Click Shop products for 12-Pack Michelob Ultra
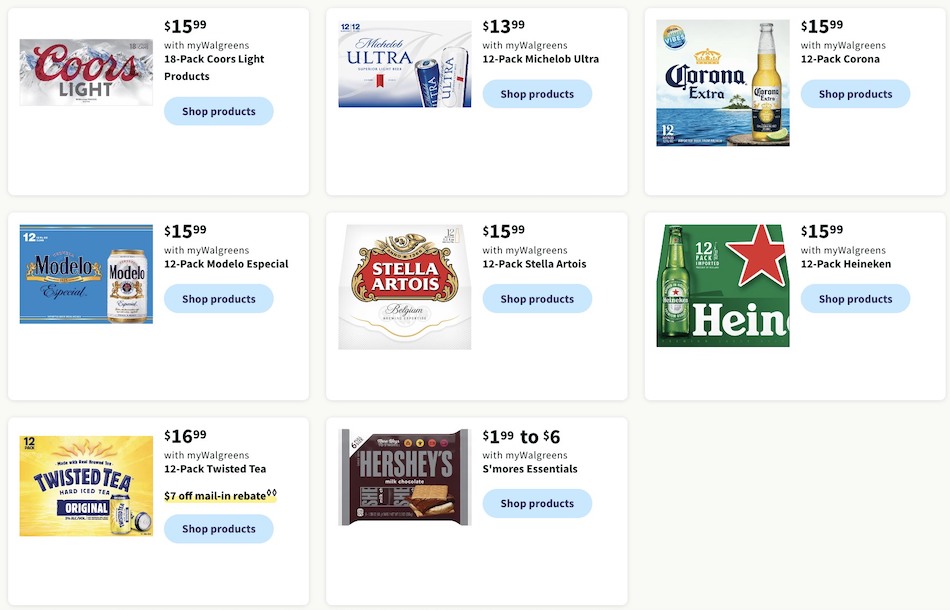 (537, 93)
